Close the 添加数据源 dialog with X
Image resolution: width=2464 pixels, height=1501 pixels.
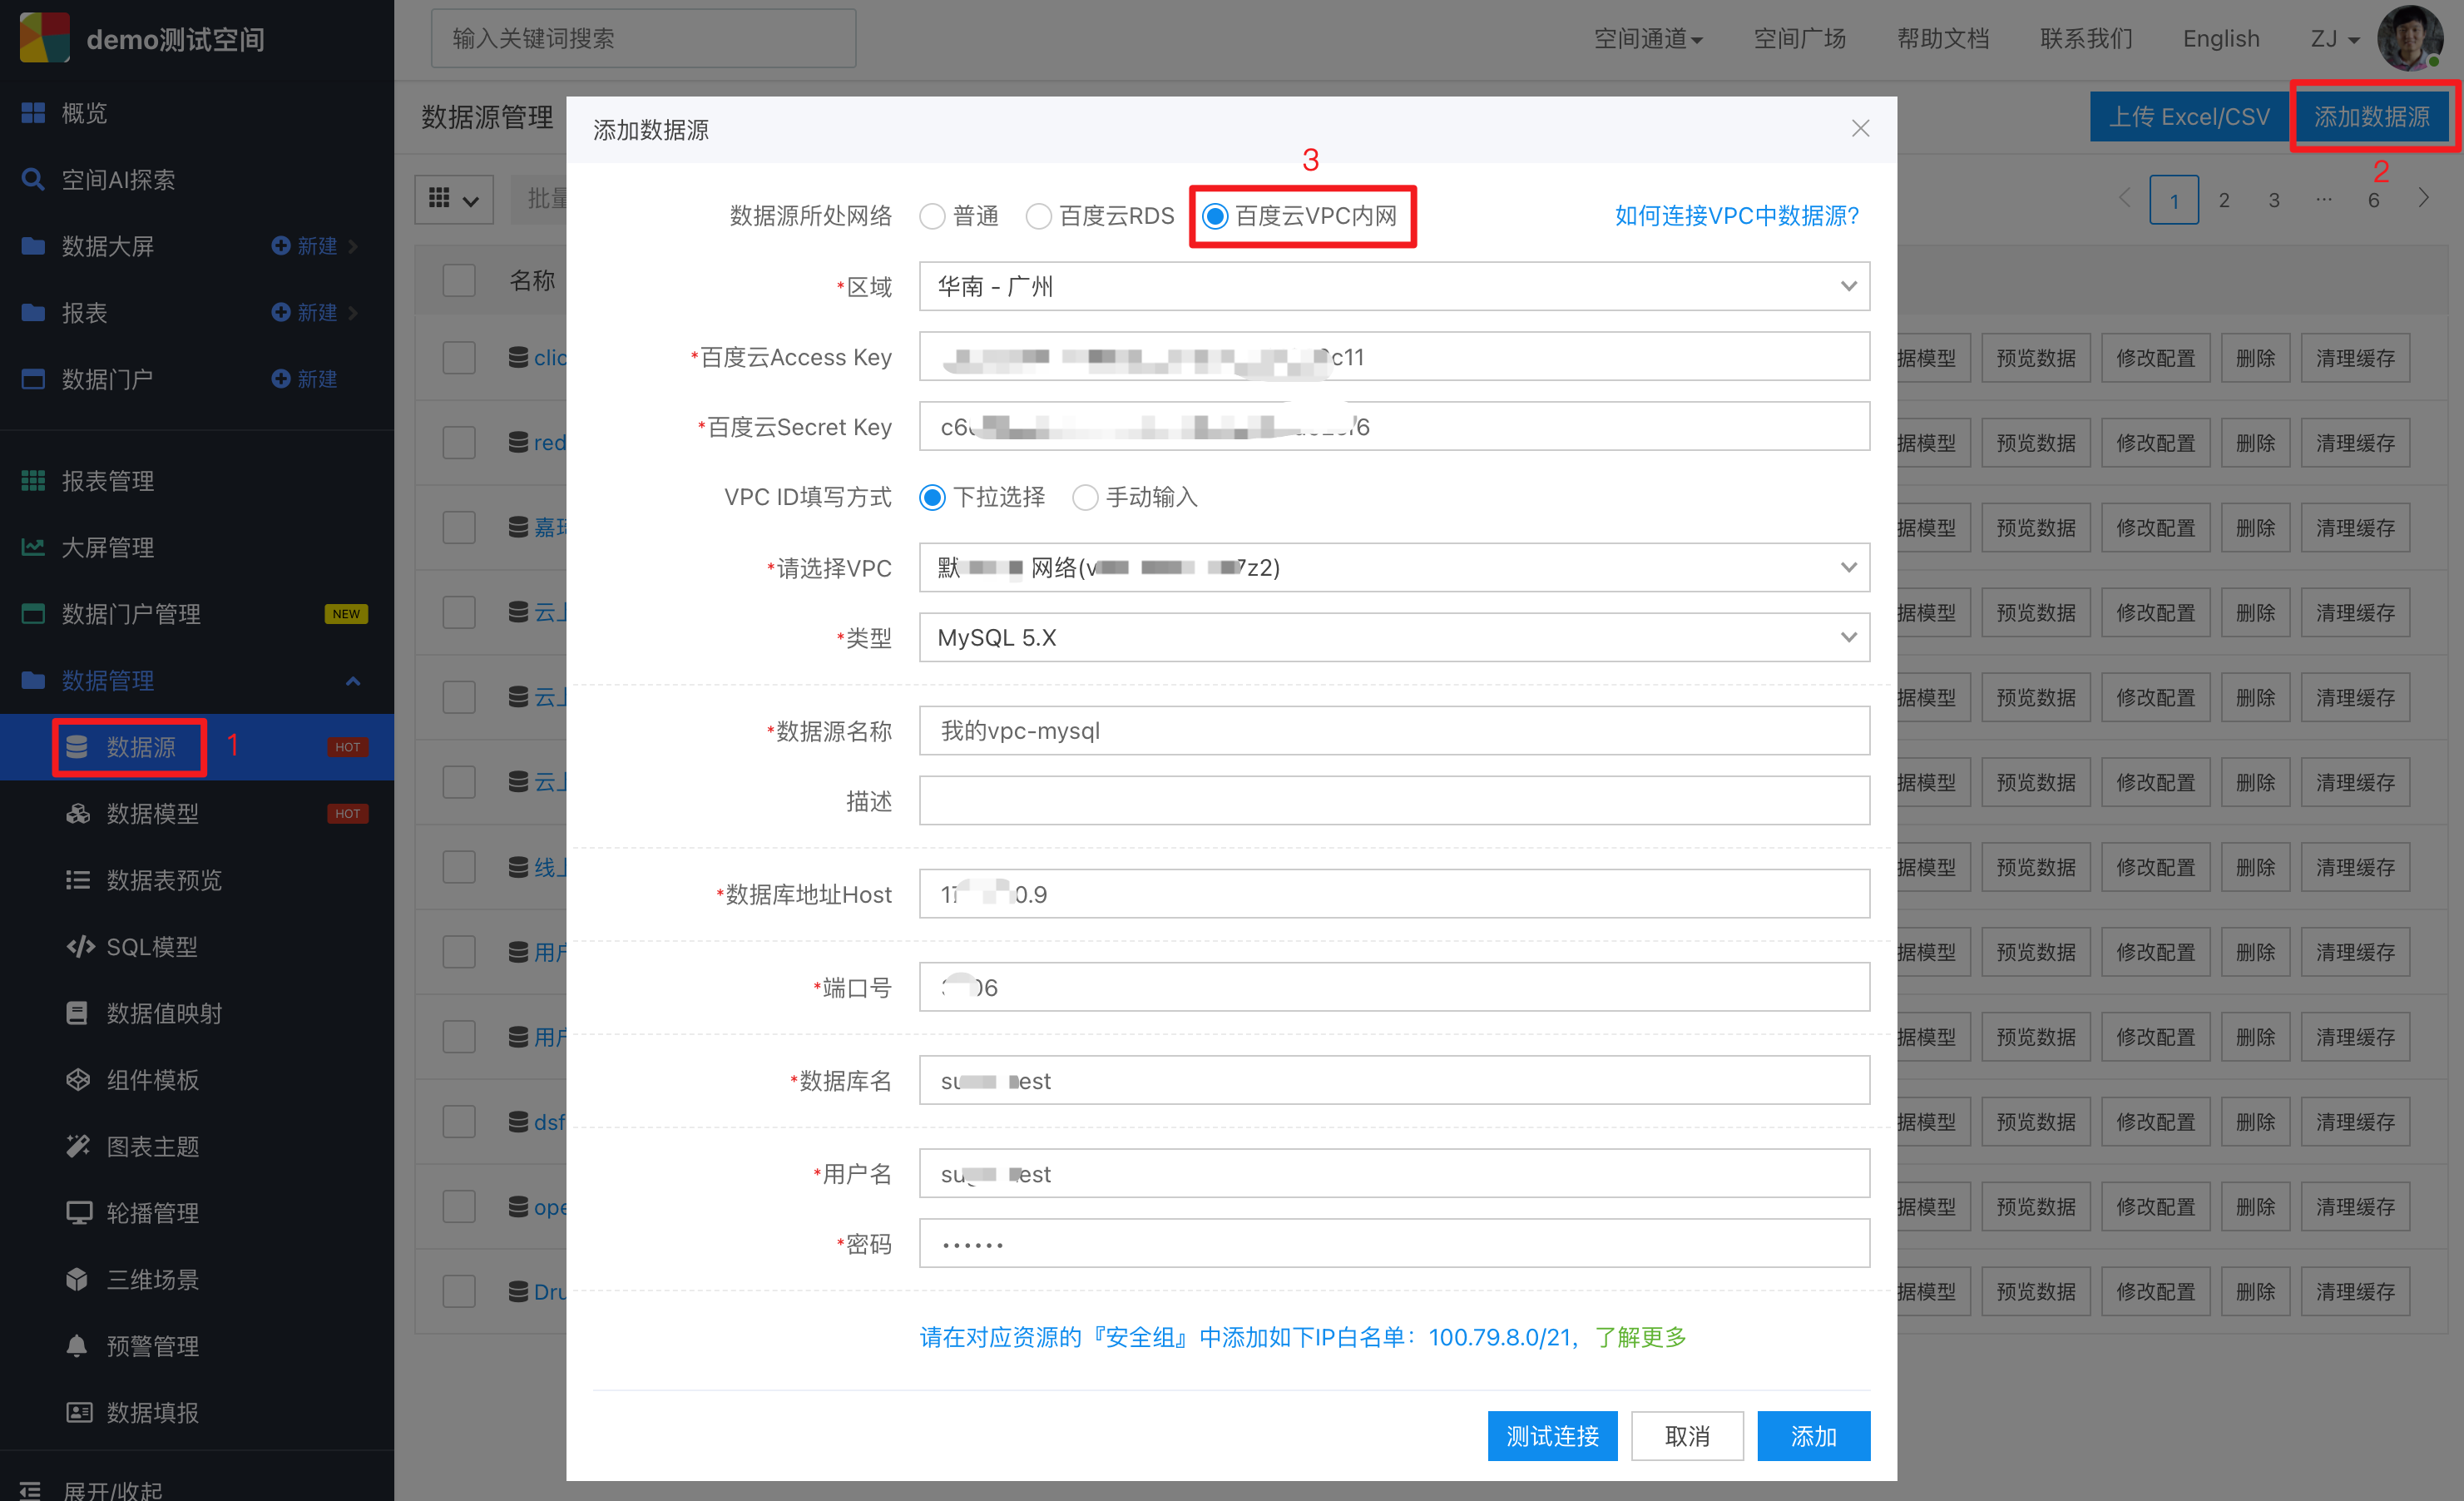coord(1860,129)
